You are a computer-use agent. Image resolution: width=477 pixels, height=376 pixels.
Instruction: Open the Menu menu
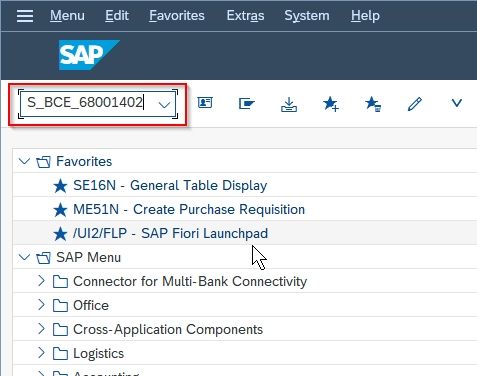[x=67, y=16]
